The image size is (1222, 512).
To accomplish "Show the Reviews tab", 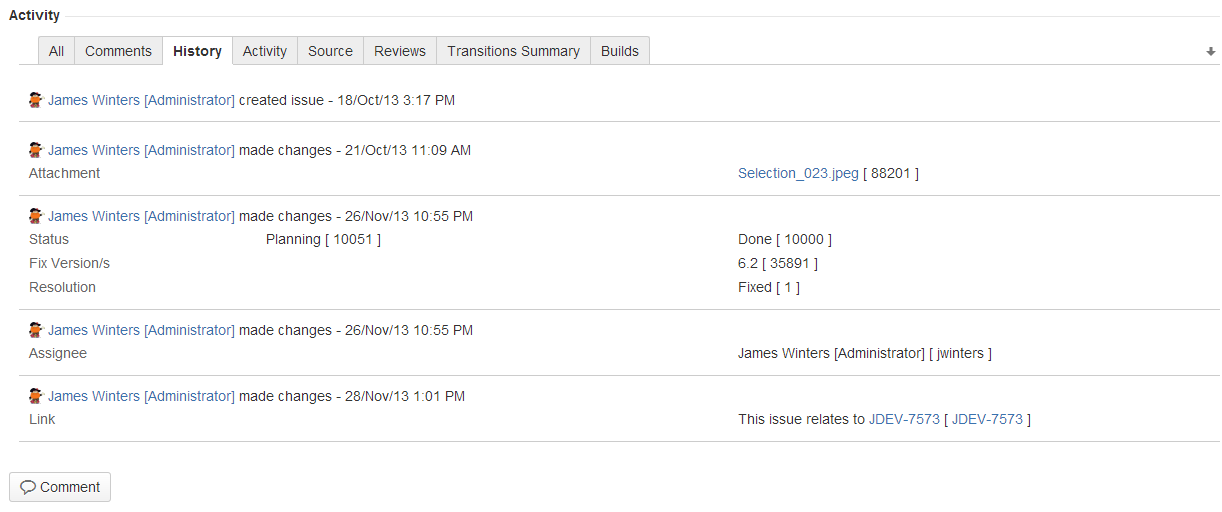I will click(400, 51).
